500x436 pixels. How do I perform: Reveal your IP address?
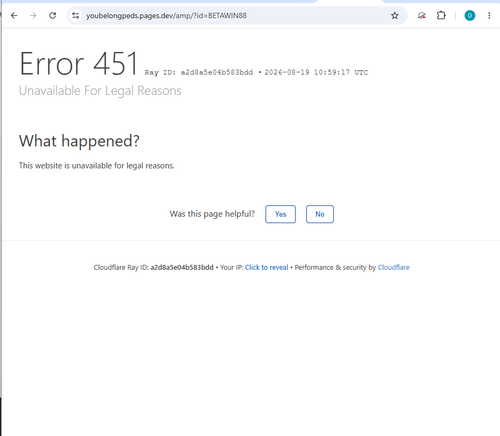(x=266, y=267)
